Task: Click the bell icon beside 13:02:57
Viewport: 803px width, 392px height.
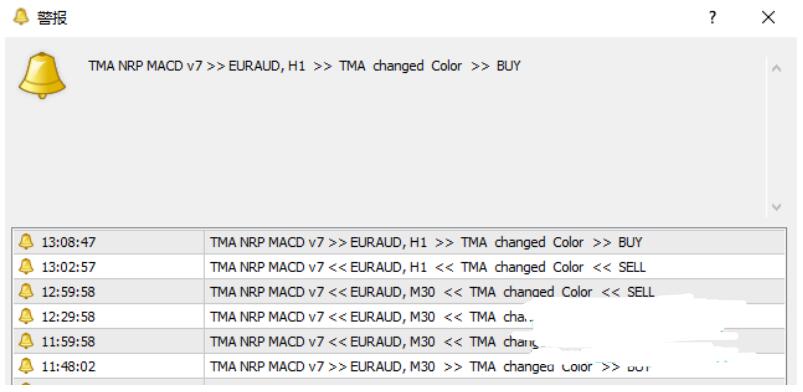Action: pyautogui.click(x=26, y=266)
